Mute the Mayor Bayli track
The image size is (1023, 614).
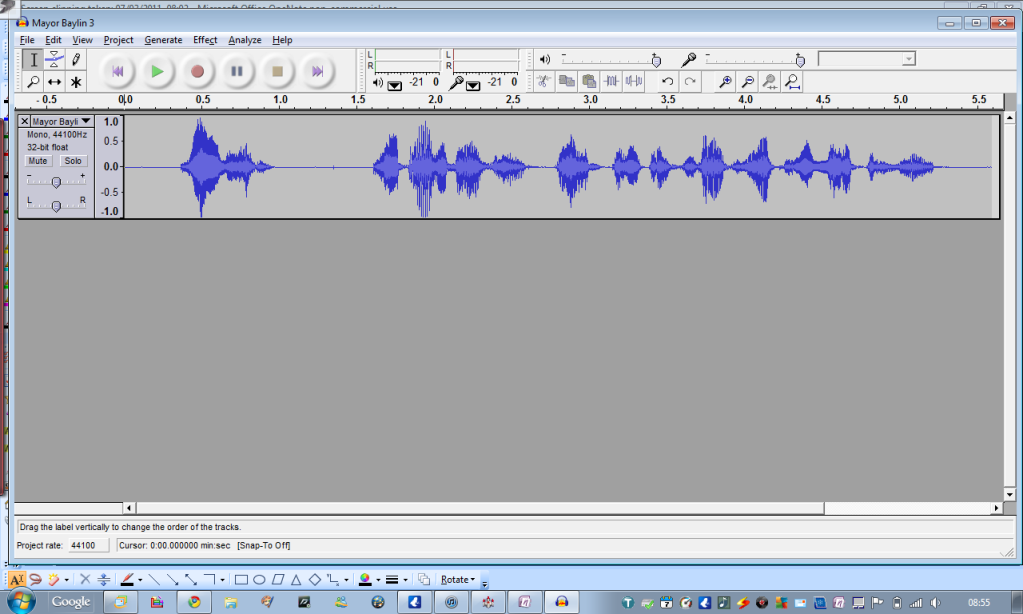point(38,161)
